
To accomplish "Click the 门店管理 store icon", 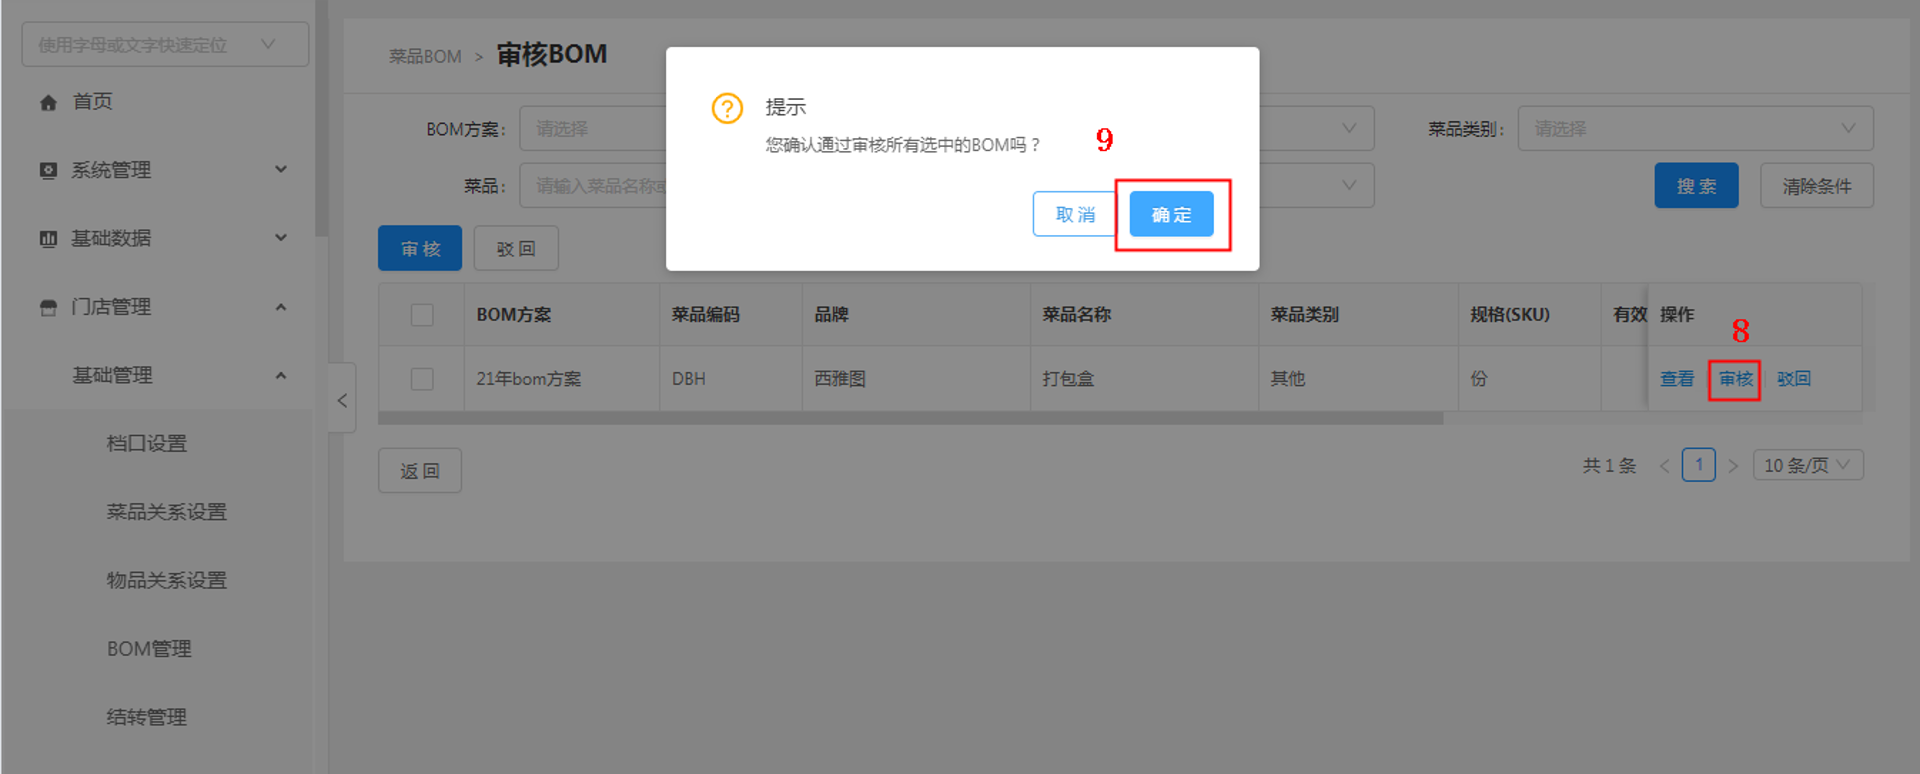I will coord(48,307).
